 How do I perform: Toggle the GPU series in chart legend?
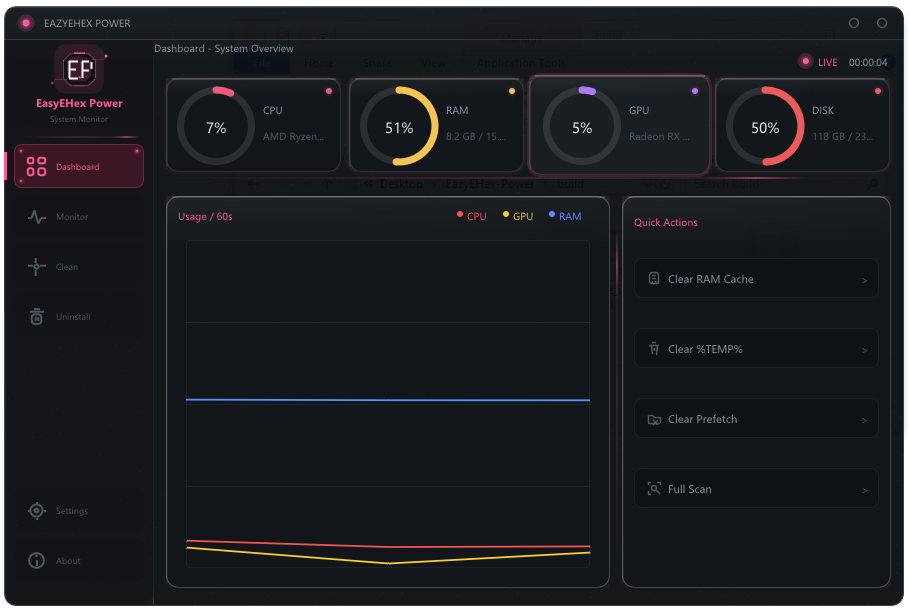click(x=518, y=216)
